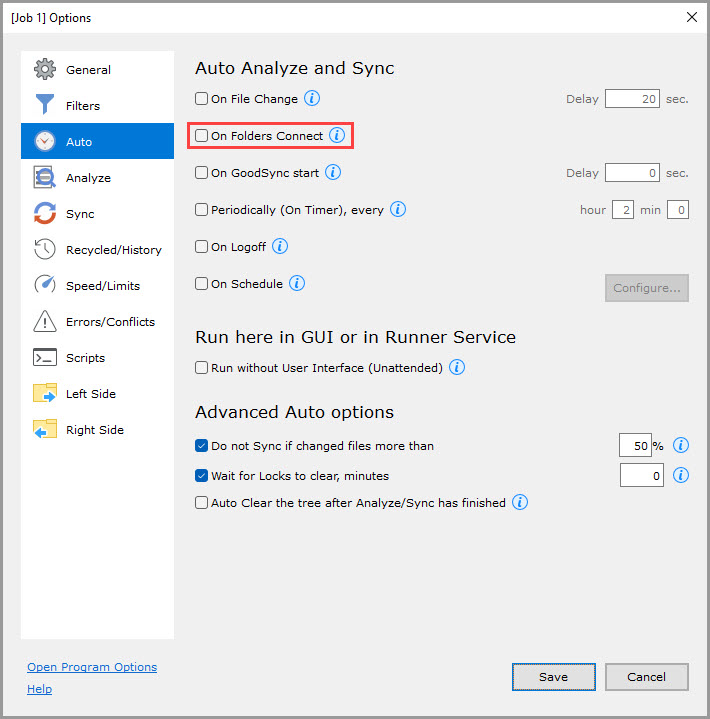Click the timer hour input field
Screen dimensions: 710x719
(622, 210)
